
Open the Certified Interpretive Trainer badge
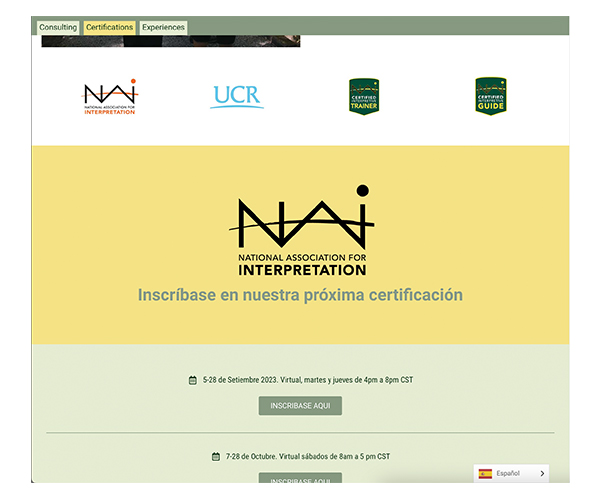click(x=364, y=96)
